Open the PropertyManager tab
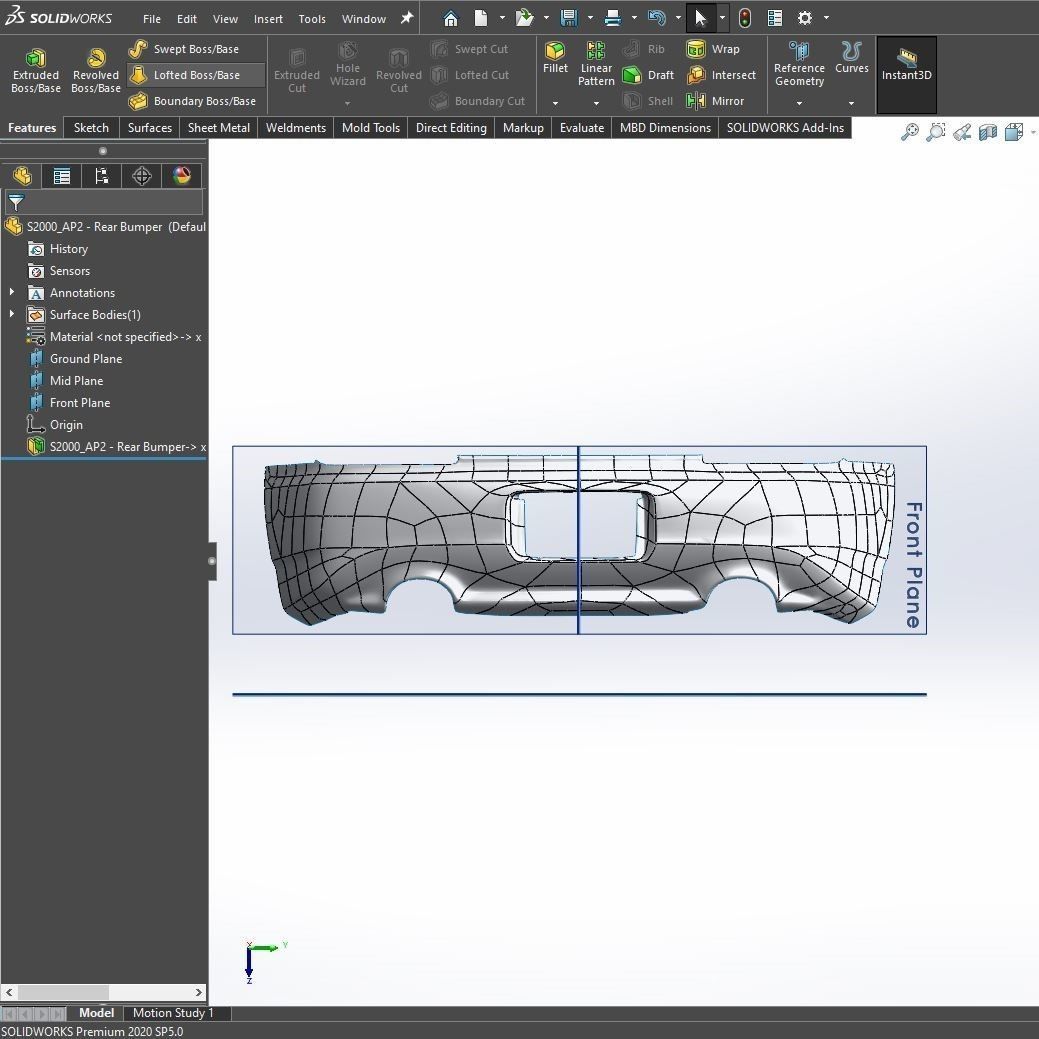The width and height of the screenshot is (1039, 1039). [x=62, y=176]
